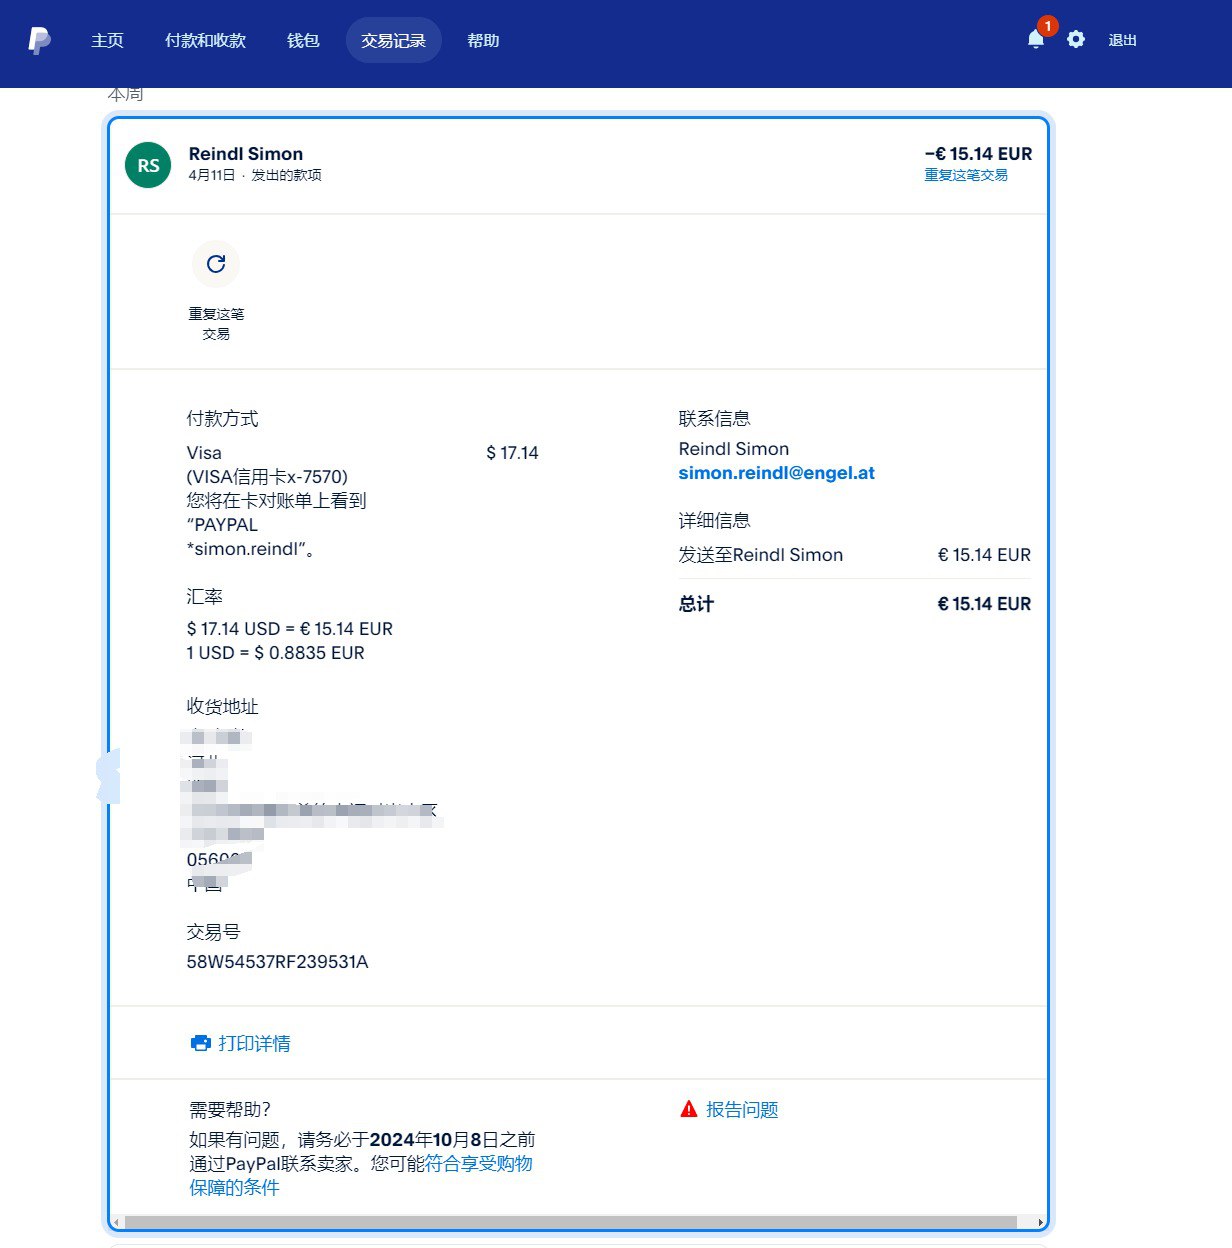This screenshot has height=1248, width=1232.
Task: Click the 打印详情 link
Action: point(254,1043)
